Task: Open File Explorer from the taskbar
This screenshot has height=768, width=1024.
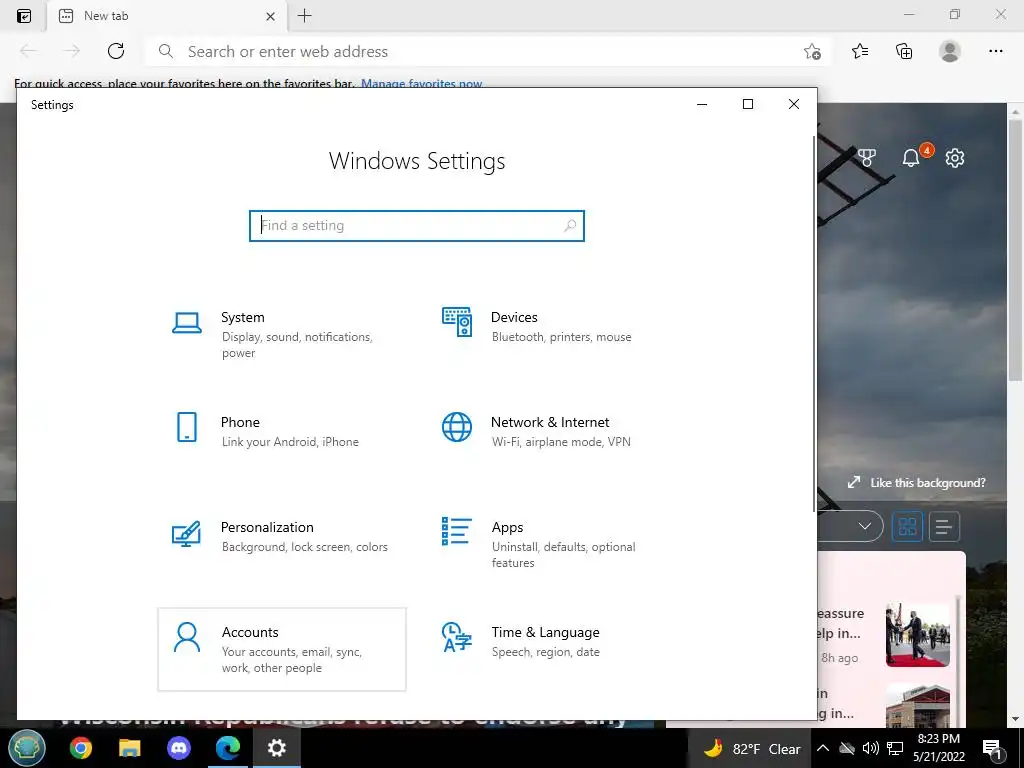Action: coord(130,748)
